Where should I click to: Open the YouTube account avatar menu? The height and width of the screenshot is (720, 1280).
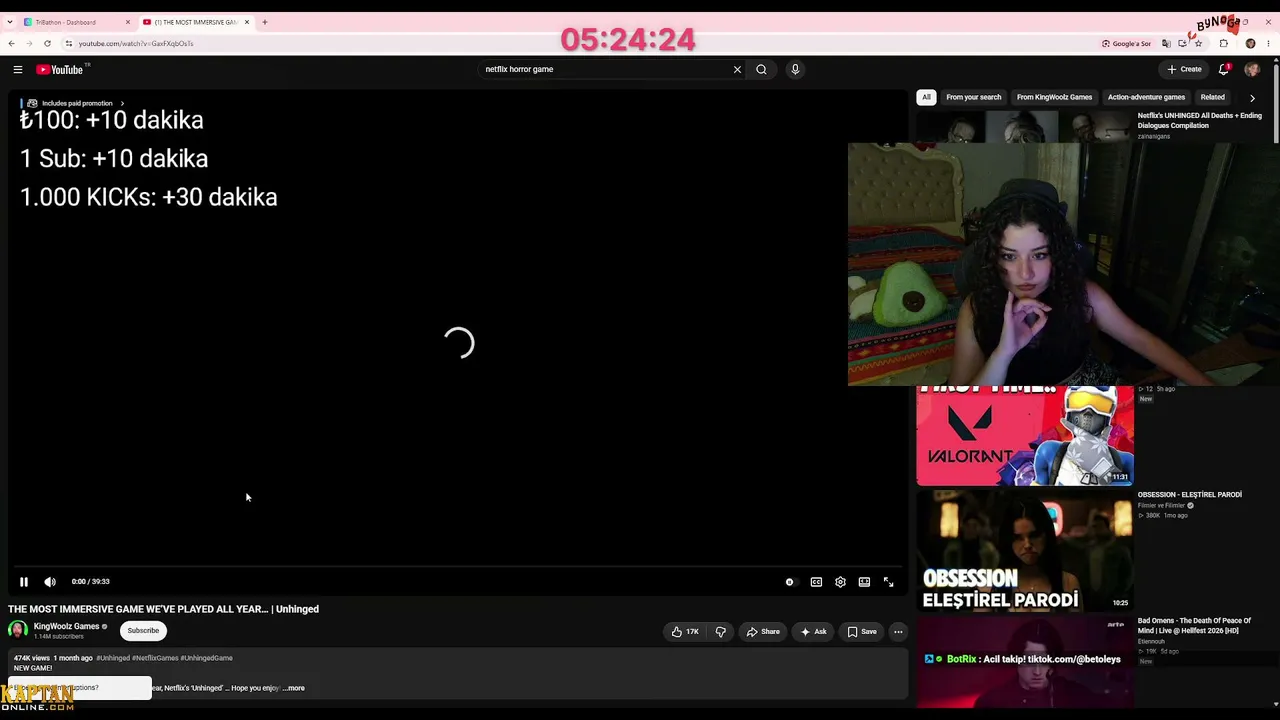click(x=1252, y=69)
